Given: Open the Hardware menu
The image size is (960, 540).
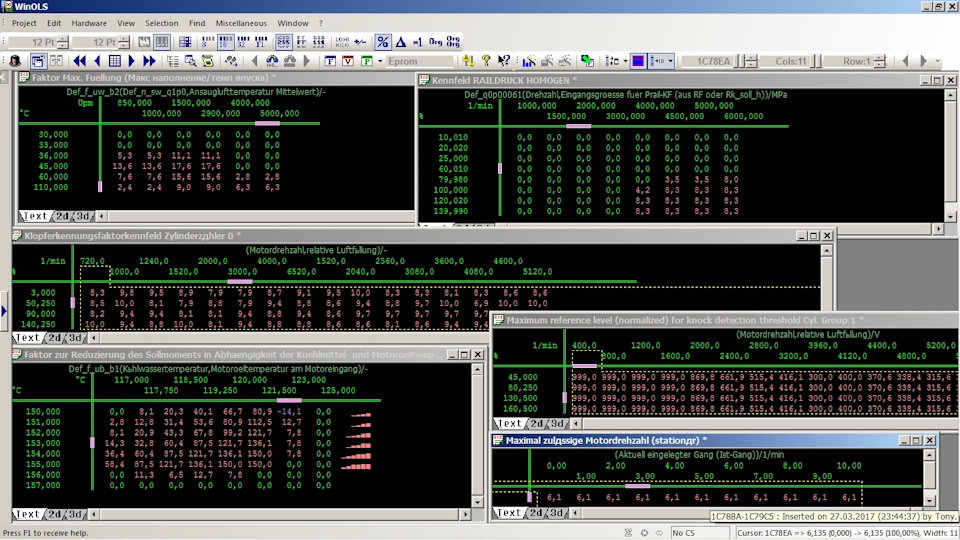Looking at the screenshot, I should [x=88, y=22].
